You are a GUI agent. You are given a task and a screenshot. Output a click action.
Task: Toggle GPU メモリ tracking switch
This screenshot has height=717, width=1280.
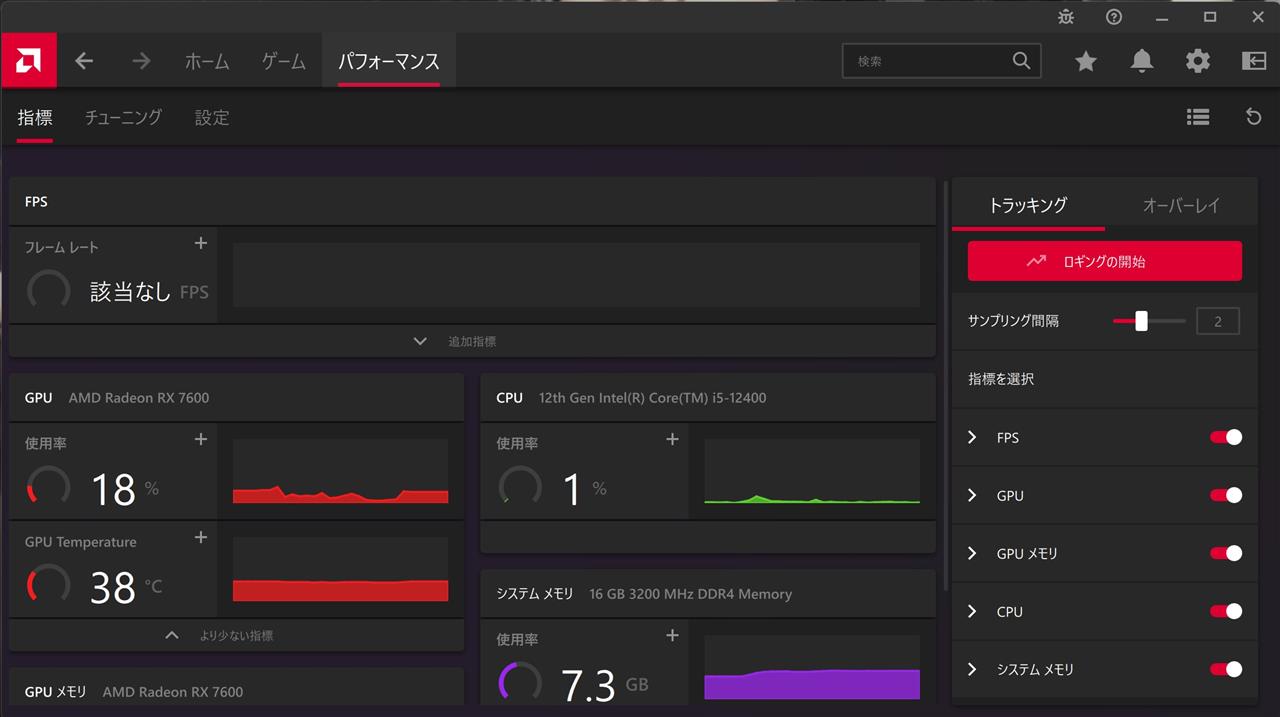click(x=1226, y=553)
